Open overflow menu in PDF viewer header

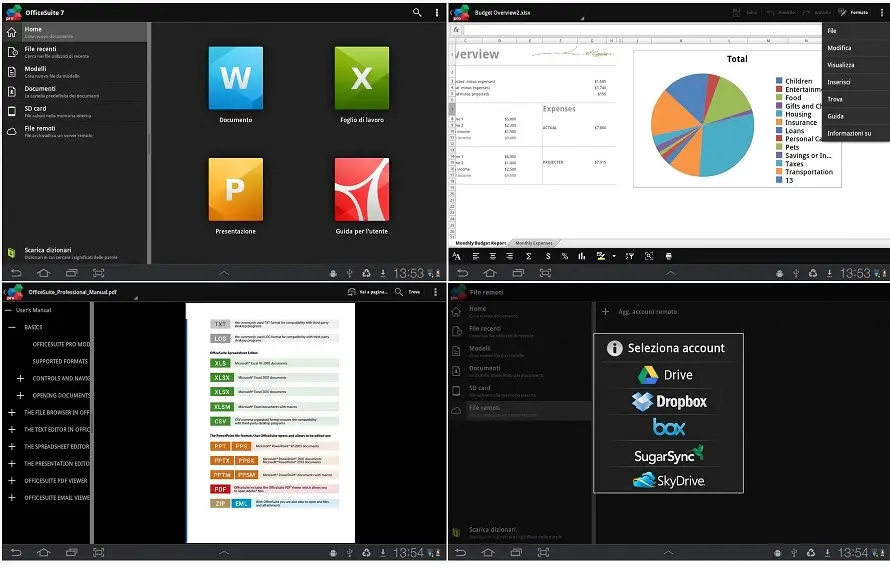click(x=435, y=292)
